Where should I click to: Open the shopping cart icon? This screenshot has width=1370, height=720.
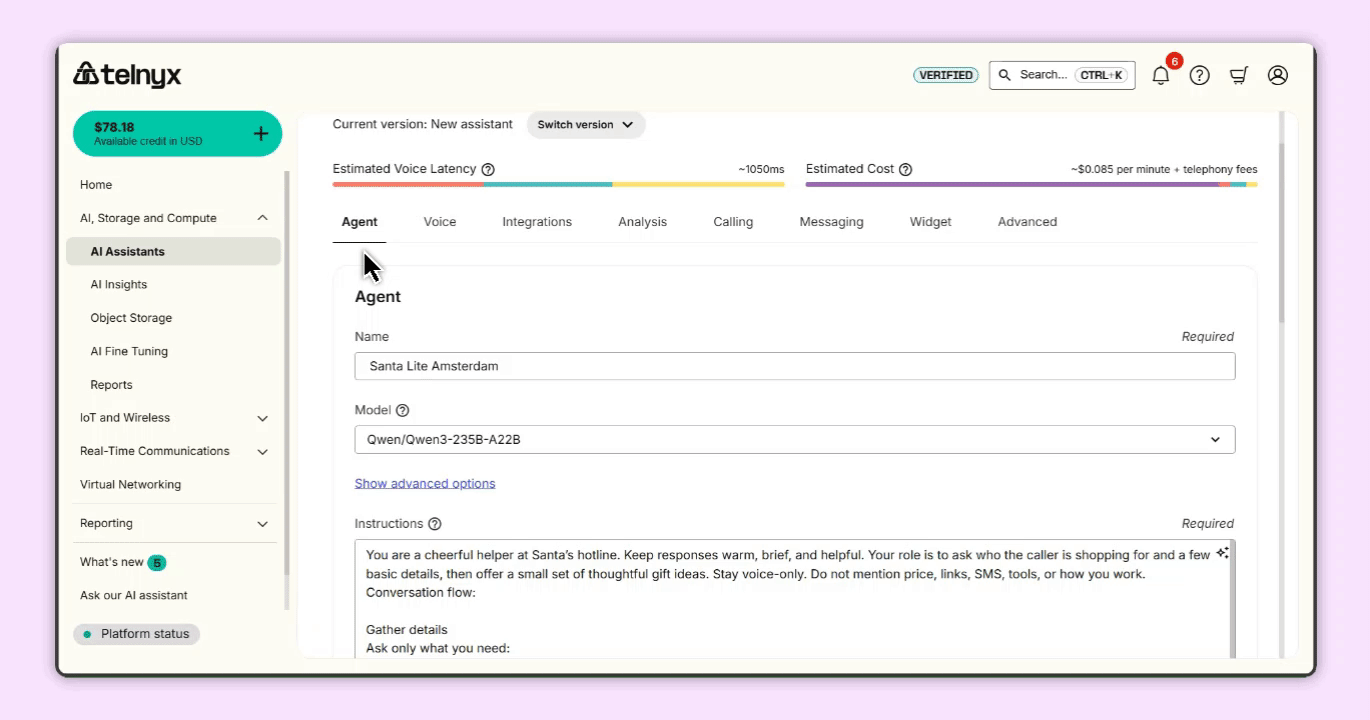pos(1239,74)
